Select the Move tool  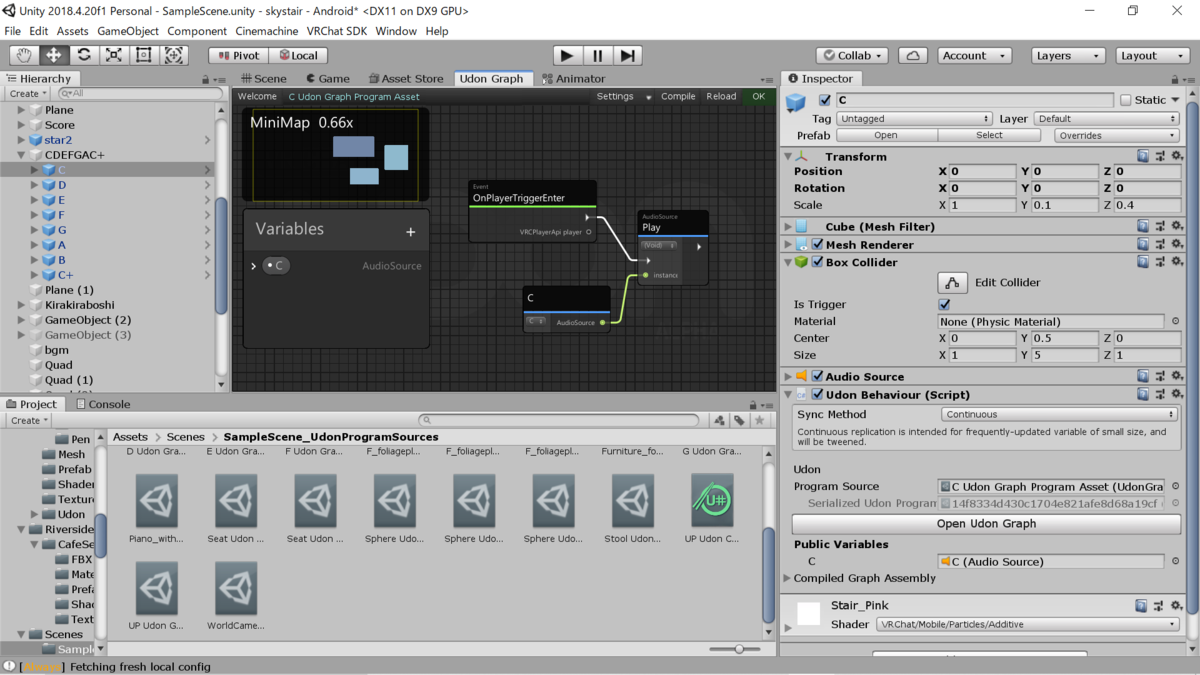coord(54,56)
